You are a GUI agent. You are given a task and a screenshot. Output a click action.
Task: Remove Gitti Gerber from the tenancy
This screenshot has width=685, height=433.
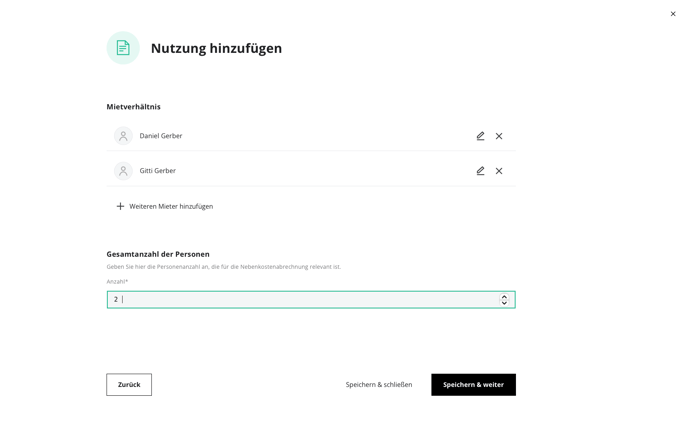tap(499, 171)
